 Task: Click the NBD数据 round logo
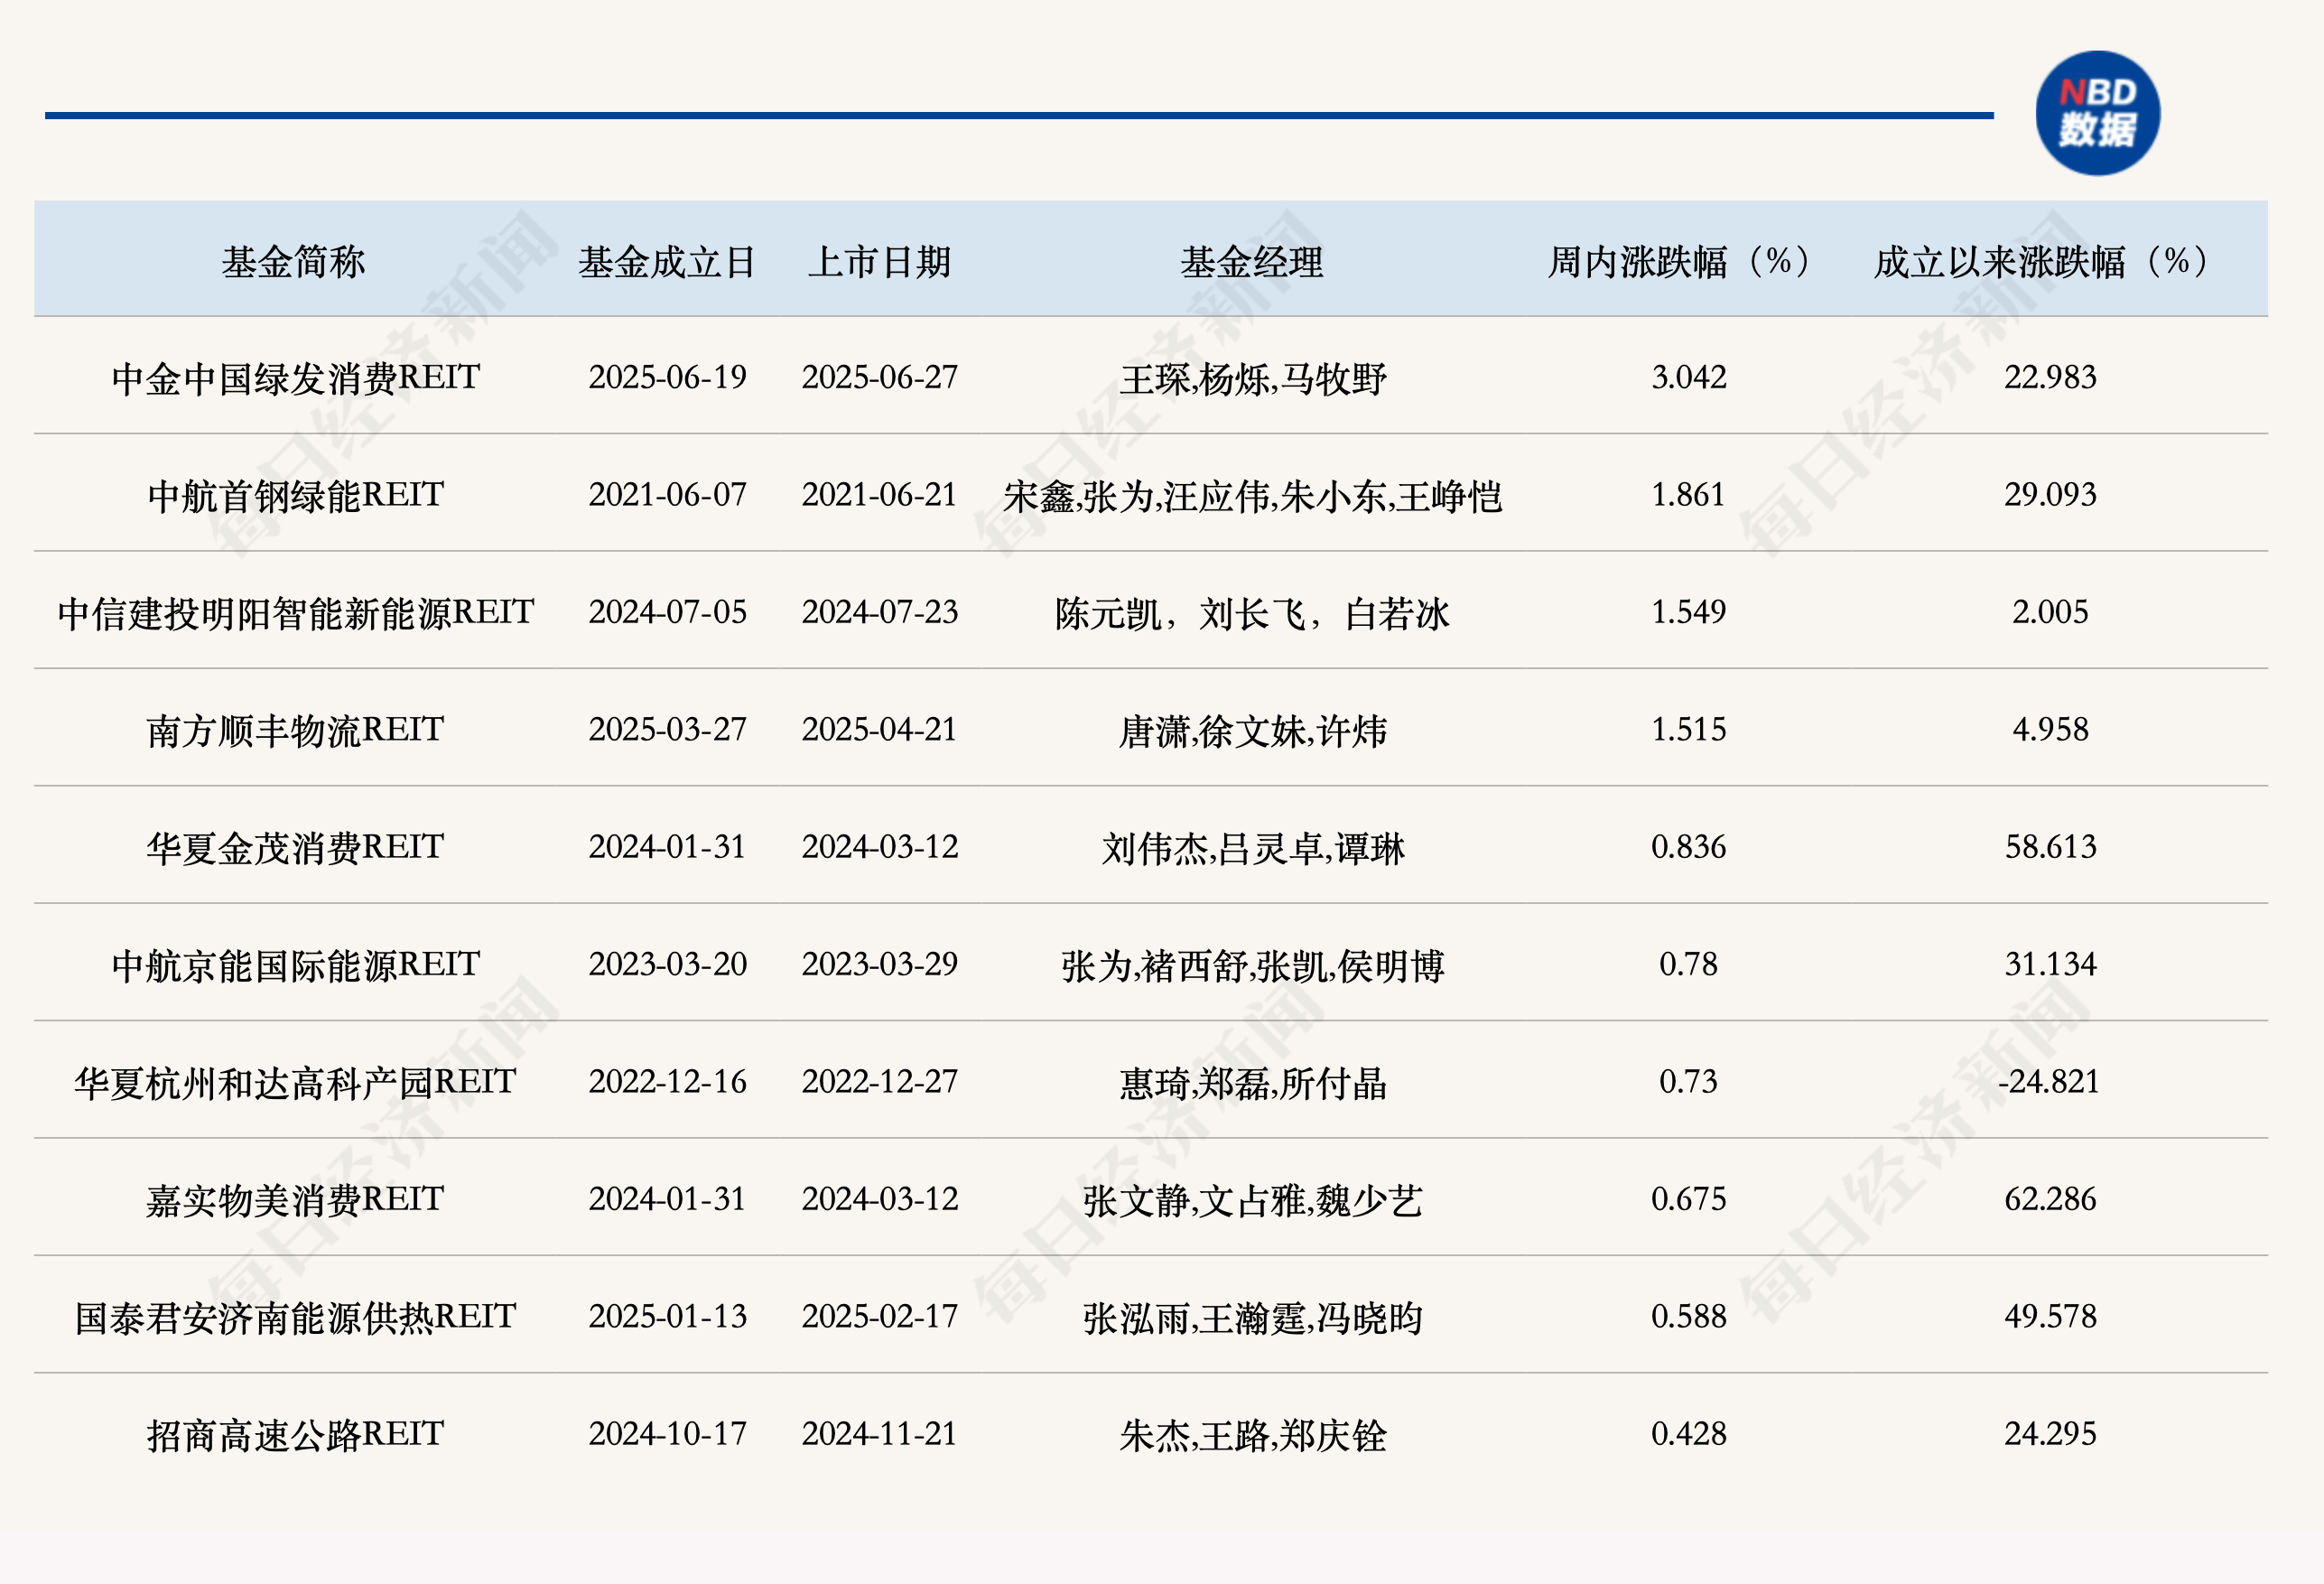coord(2097,113)
